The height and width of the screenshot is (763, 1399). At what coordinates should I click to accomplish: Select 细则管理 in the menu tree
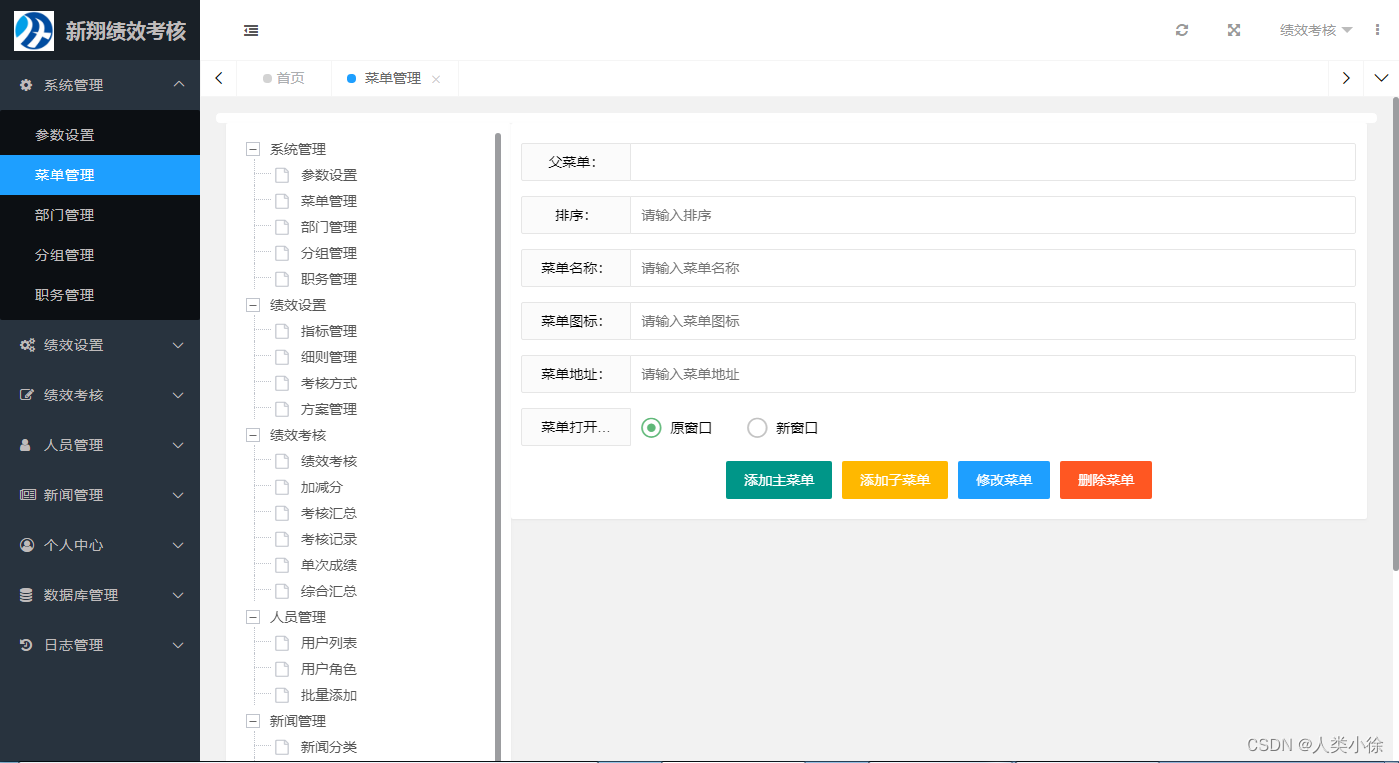(x=329, y=357)
